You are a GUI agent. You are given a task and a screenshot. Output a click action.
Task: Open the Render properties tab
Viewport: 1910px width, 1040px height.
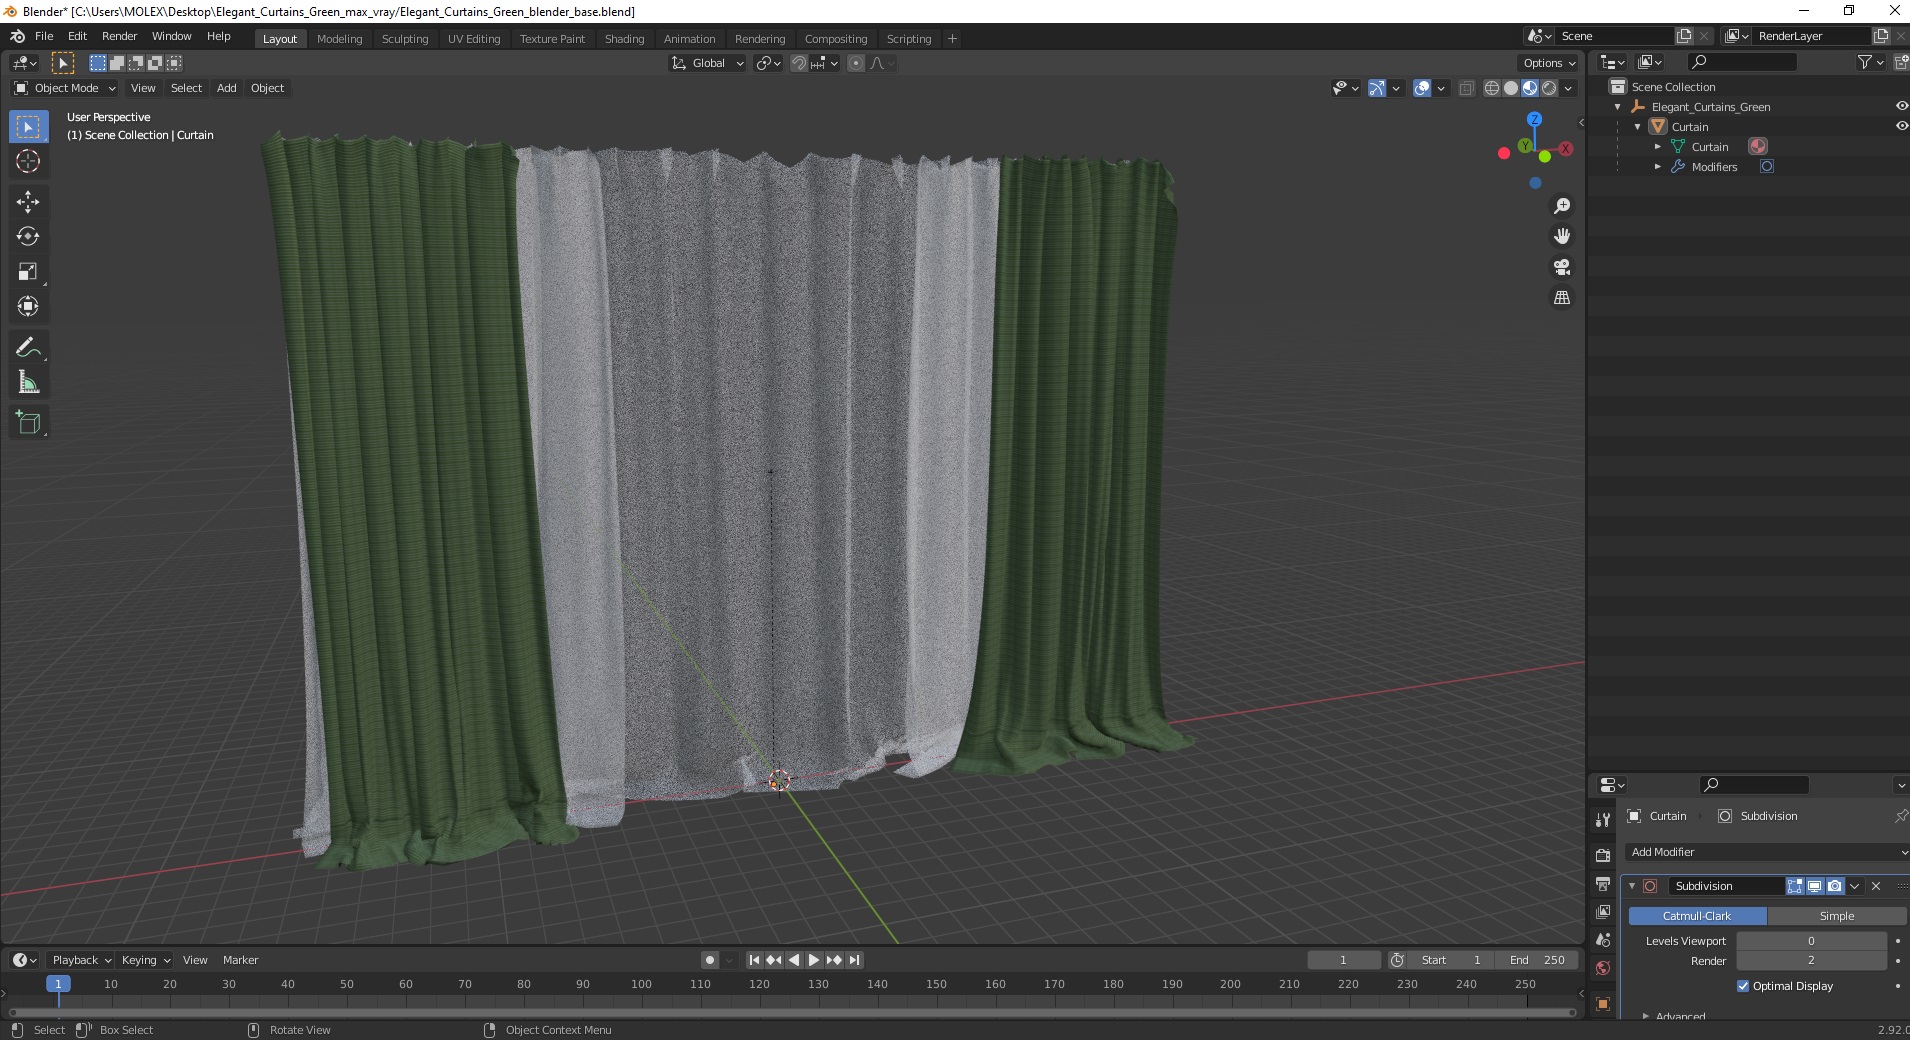1603,855
